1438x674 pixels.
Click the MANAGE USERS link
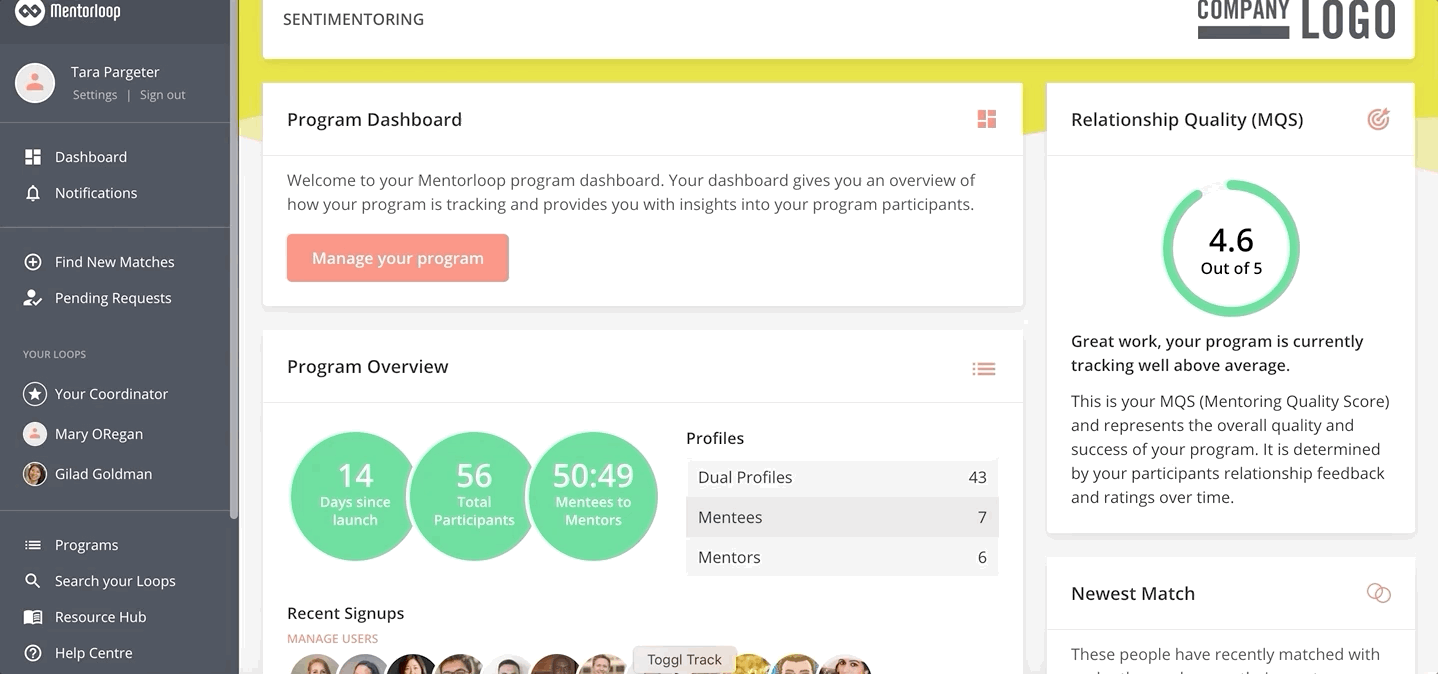click(x=333, y=638)
